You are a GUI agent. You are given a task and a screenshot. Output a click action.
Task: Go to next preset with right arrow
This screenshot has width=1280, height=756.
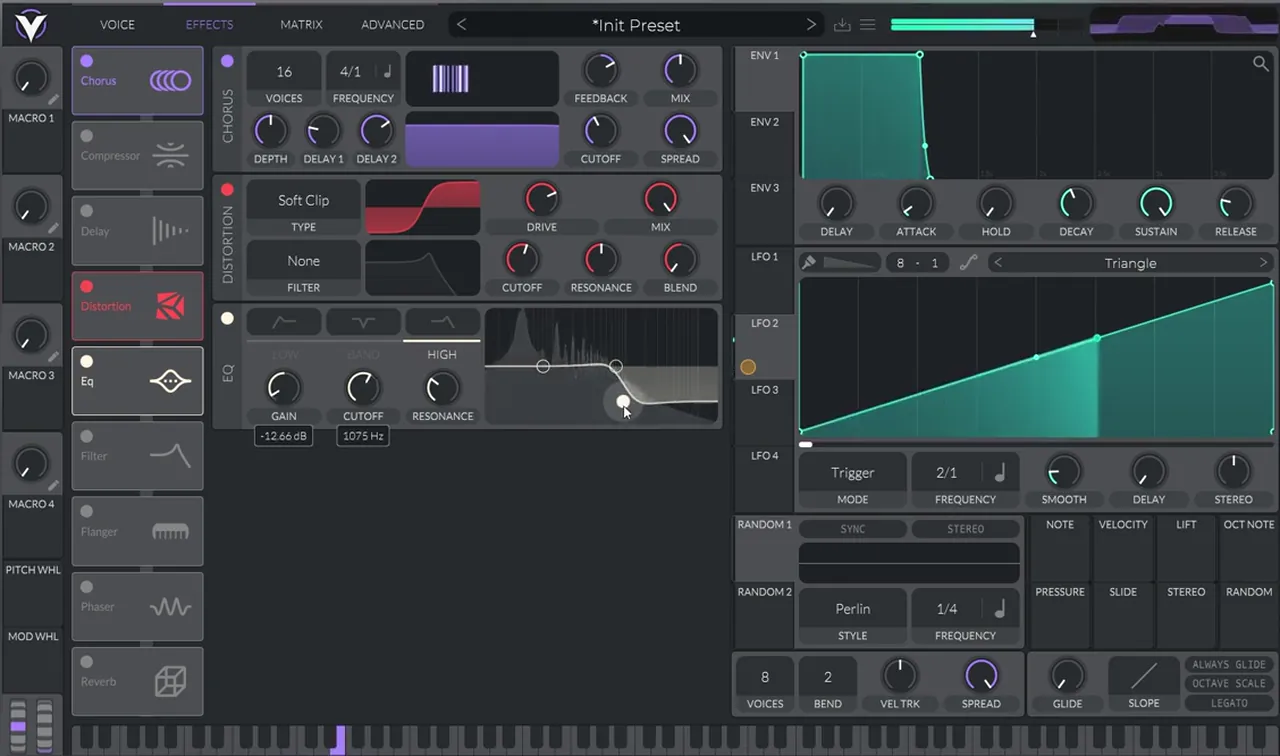[x=811, y=24]
